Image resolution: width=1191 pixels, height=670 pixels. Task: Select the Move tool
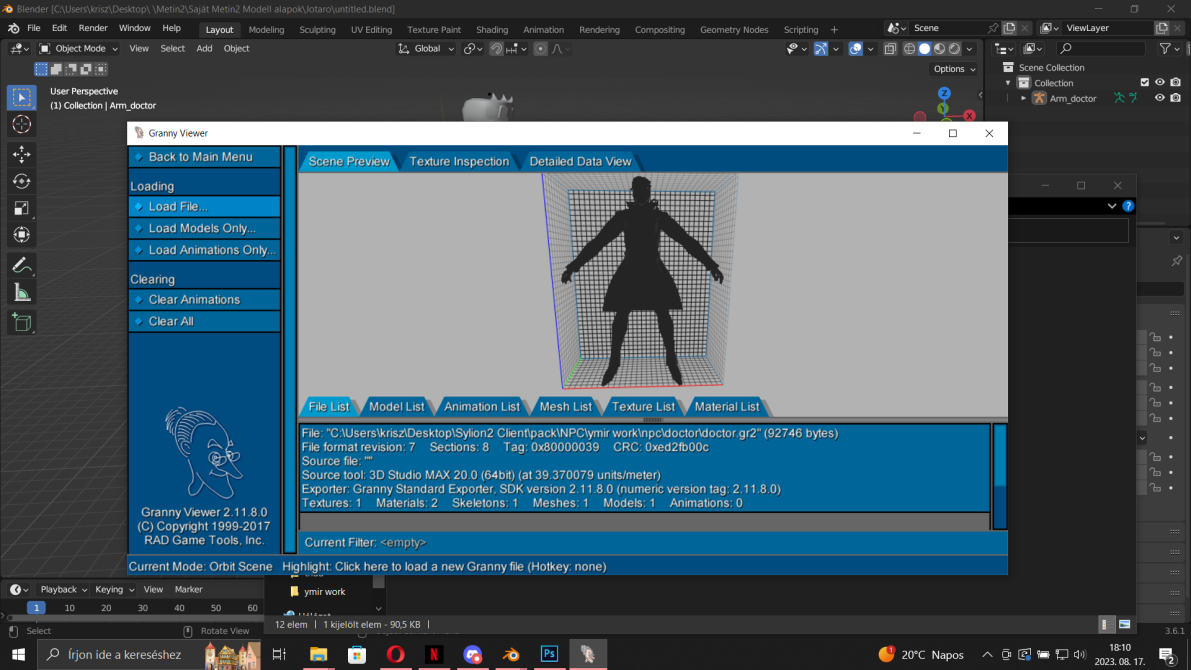[x=21, y=154]
